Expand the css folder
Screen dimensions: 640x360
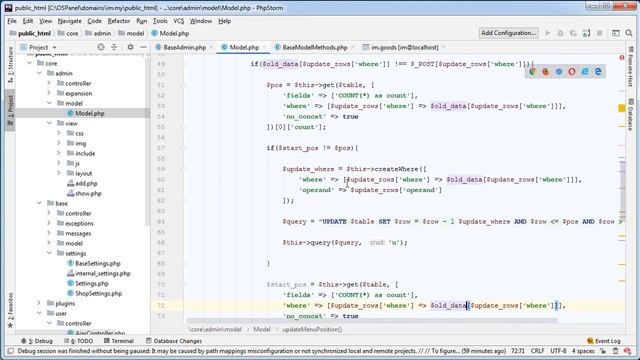point(59,133)
